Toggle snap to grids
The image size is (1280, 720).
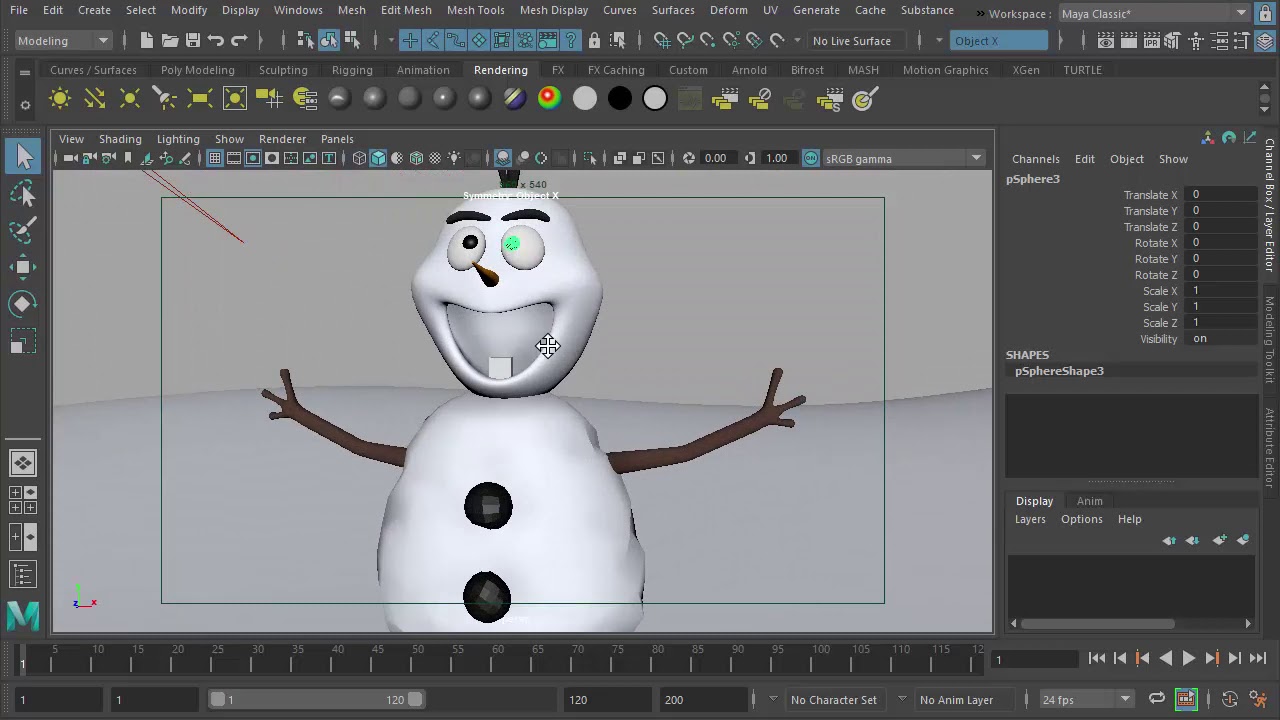pos(662,41)
